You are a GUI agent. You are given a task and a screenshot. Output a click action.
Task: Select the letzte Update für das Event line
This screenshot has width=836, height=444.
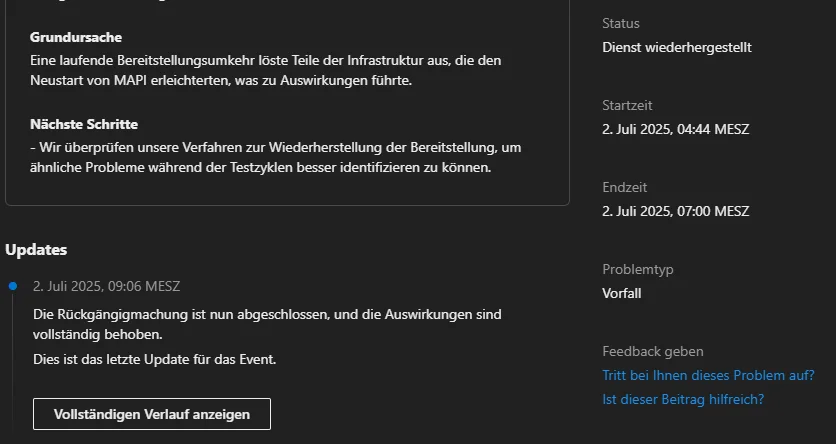tap(155, 360)
